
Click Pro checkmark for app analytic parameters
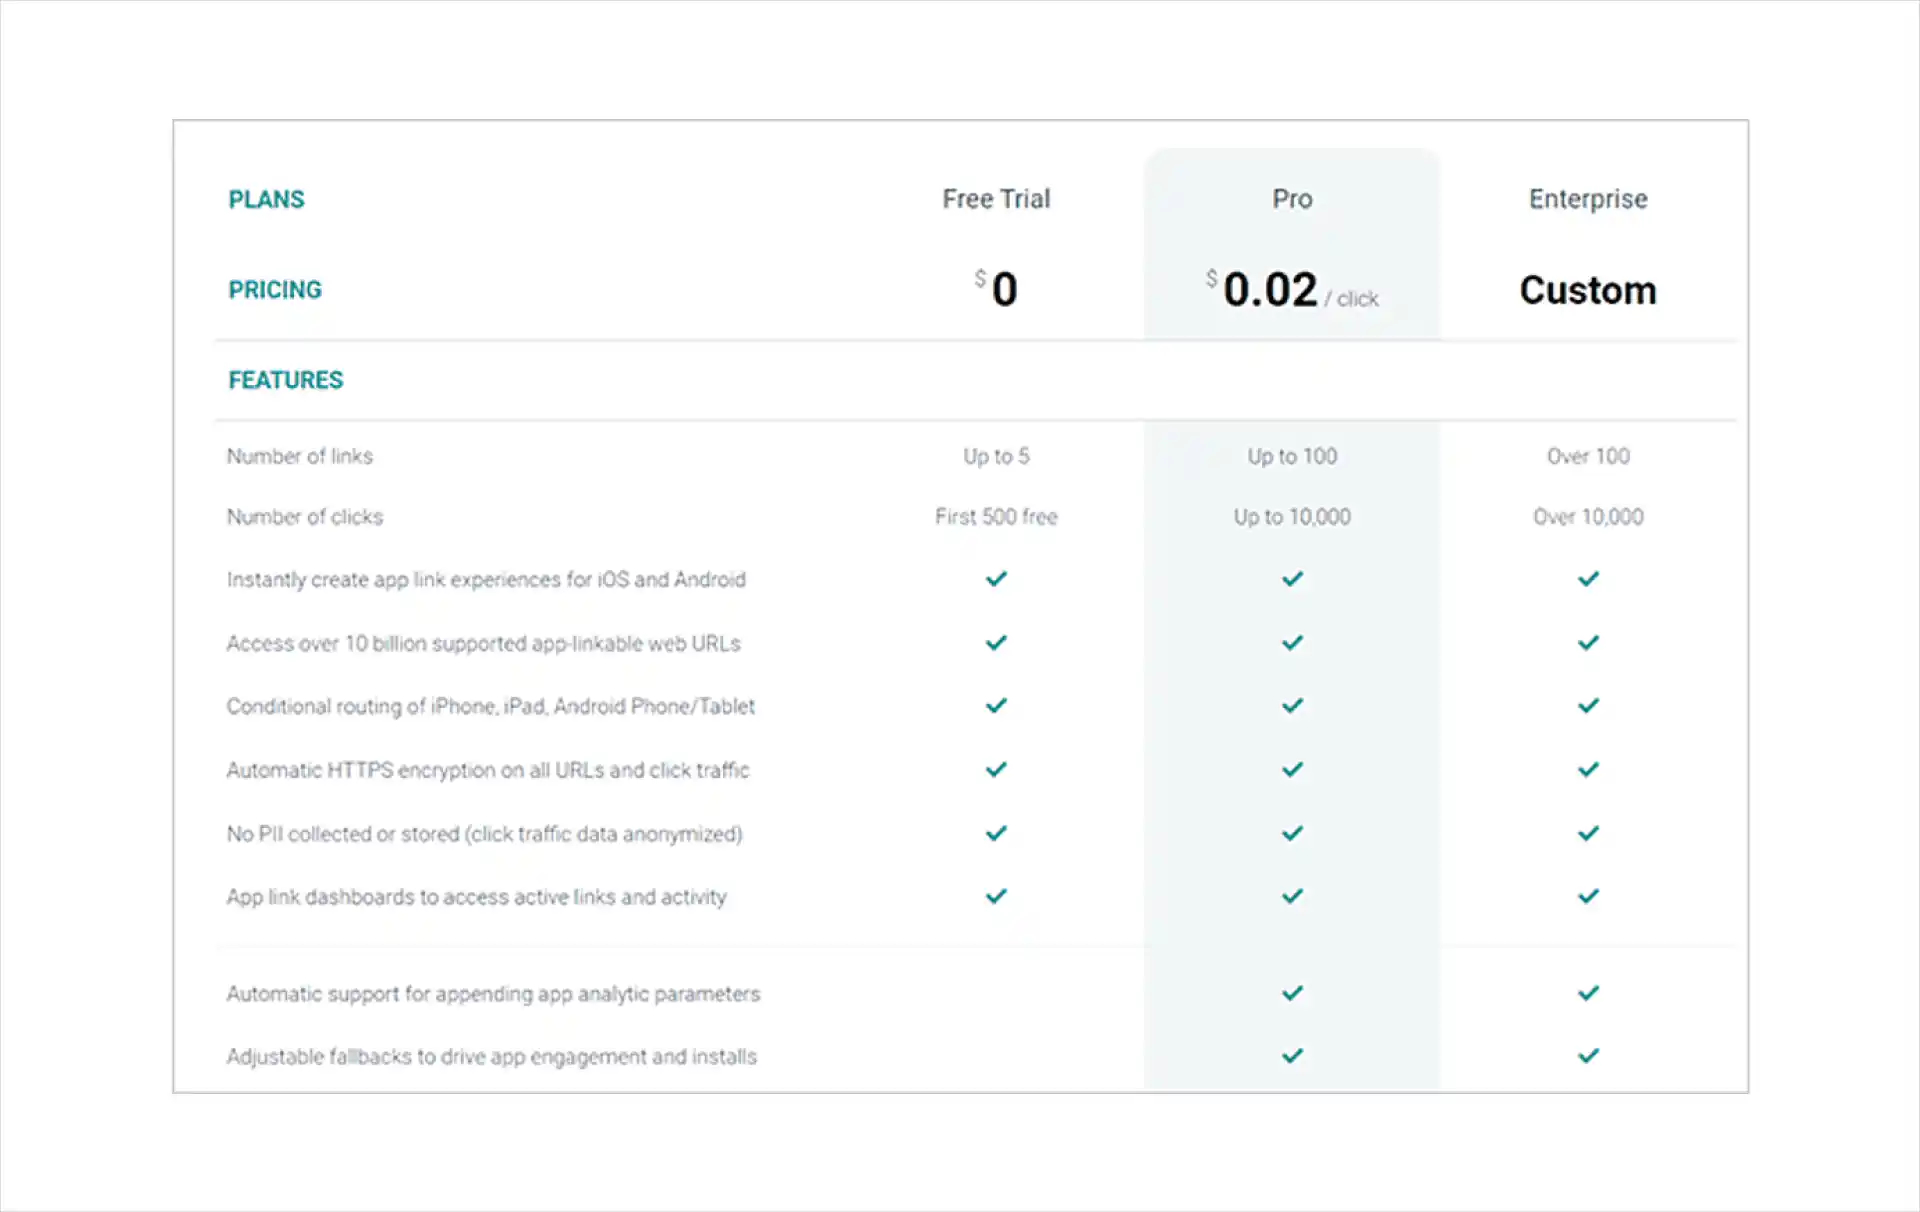pos(1292,993)
